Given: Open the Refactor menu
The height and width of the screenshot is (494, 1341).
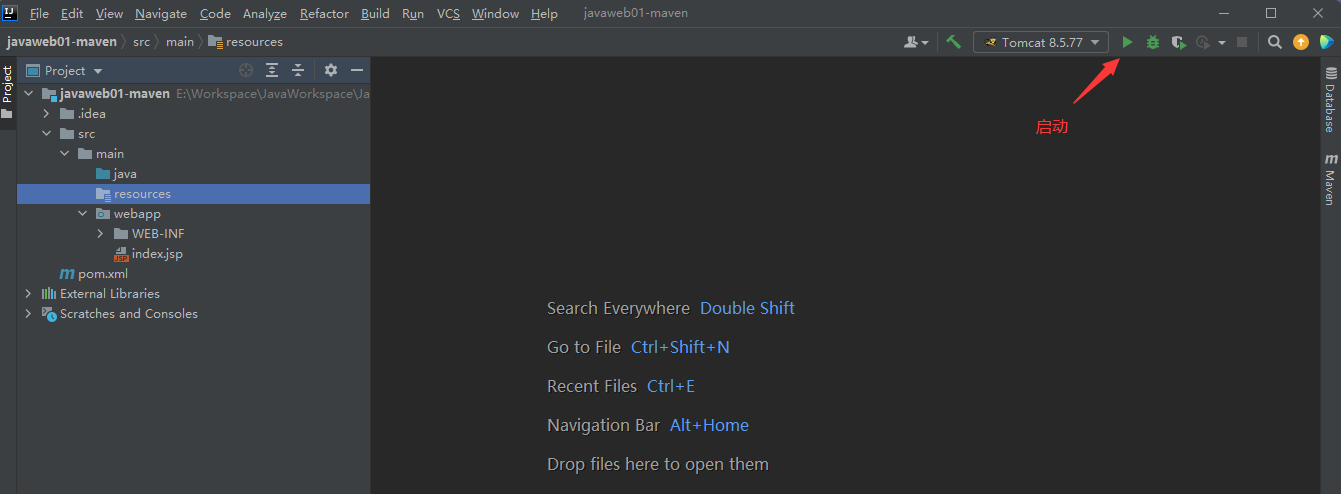Looking at the screenshot, I should 324,14.
